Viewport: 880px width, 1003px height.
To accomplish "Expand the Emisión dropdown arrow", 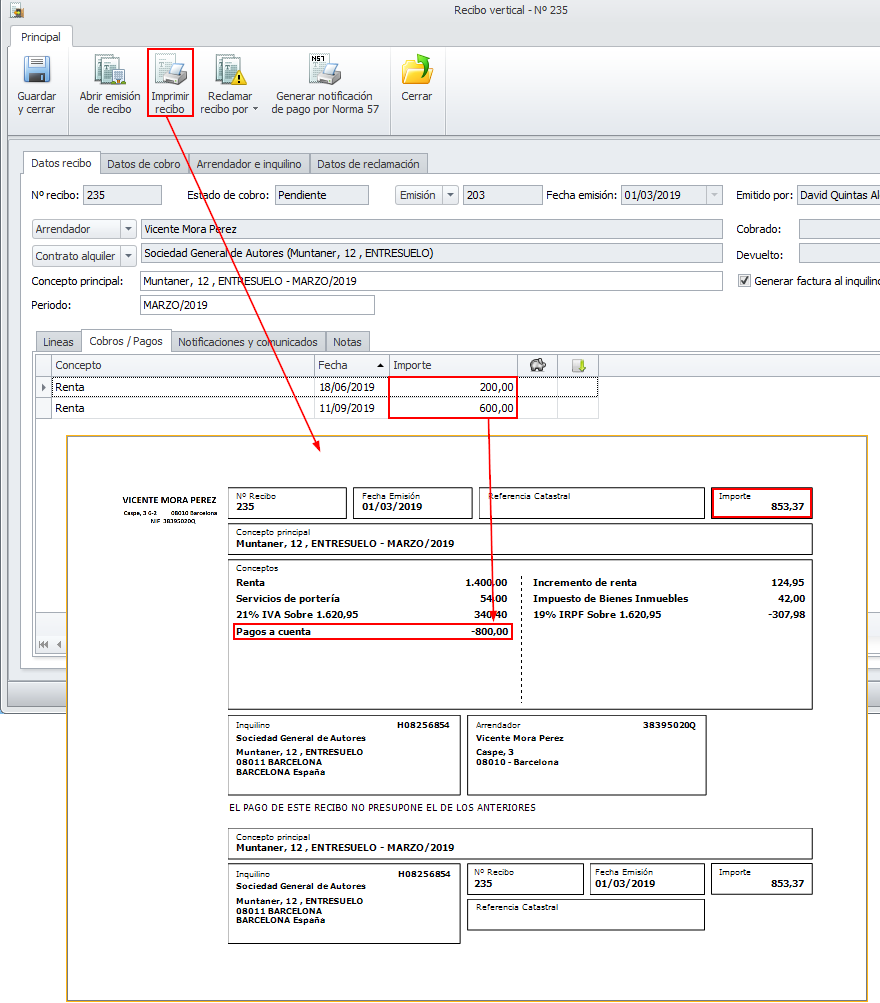I will [450, 195].
